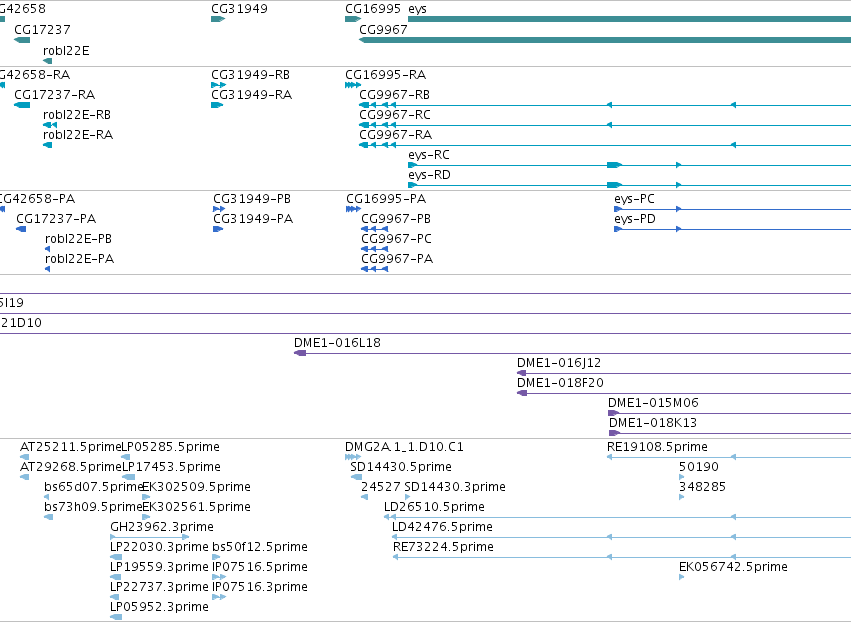The image size is (851, 622).
Task: Select transcript CG9967-RB
Action: tap(395, 95)
